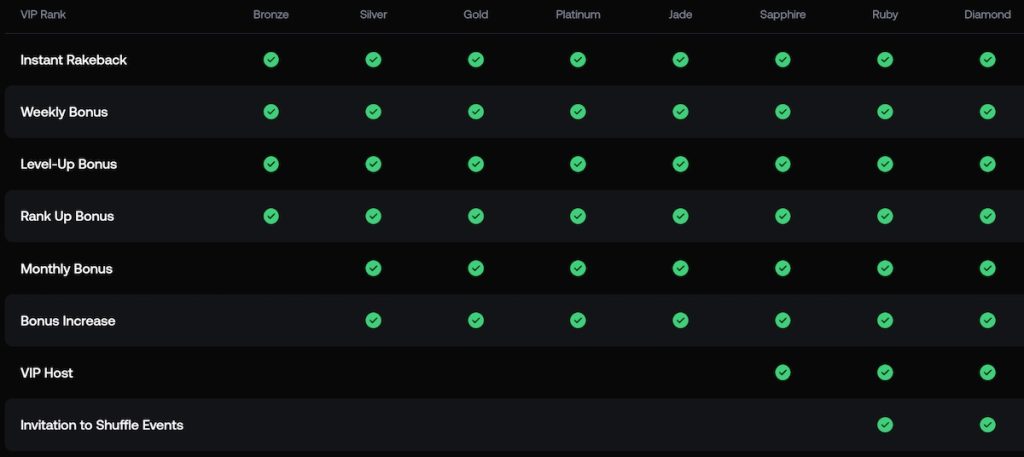
Task: Select the Invitation to Shuffle Events label
Action: click(102, 425)
